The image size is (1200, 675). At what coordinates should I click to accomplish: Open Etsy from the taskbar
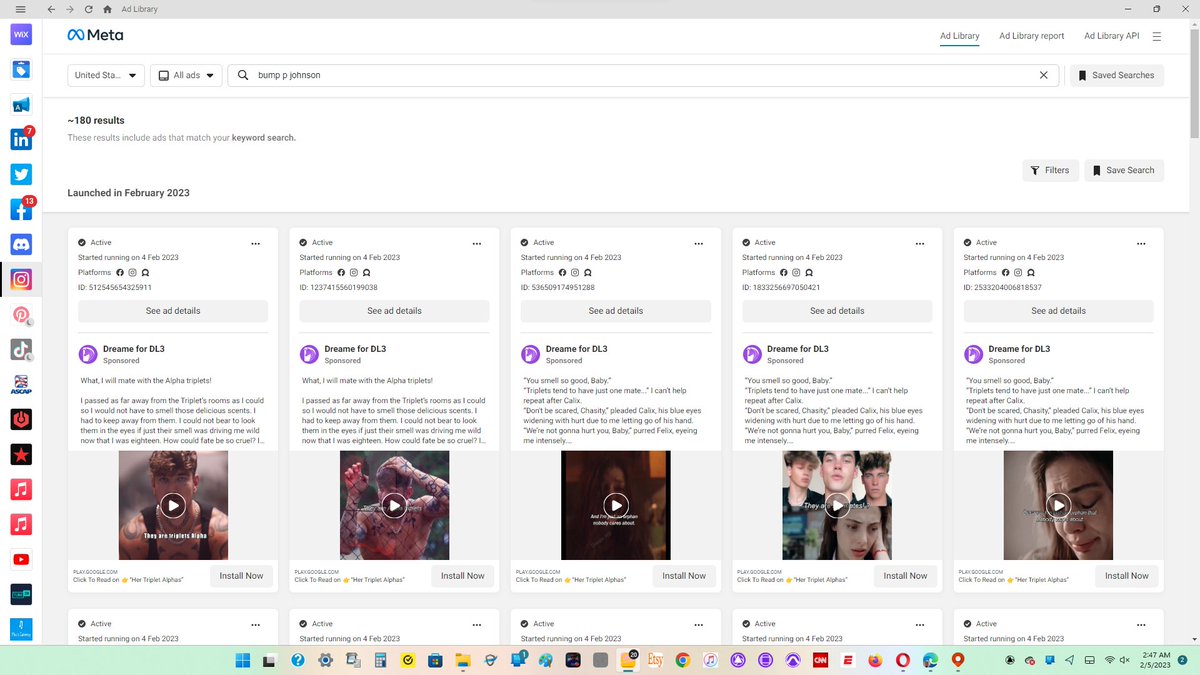point(655,660)
